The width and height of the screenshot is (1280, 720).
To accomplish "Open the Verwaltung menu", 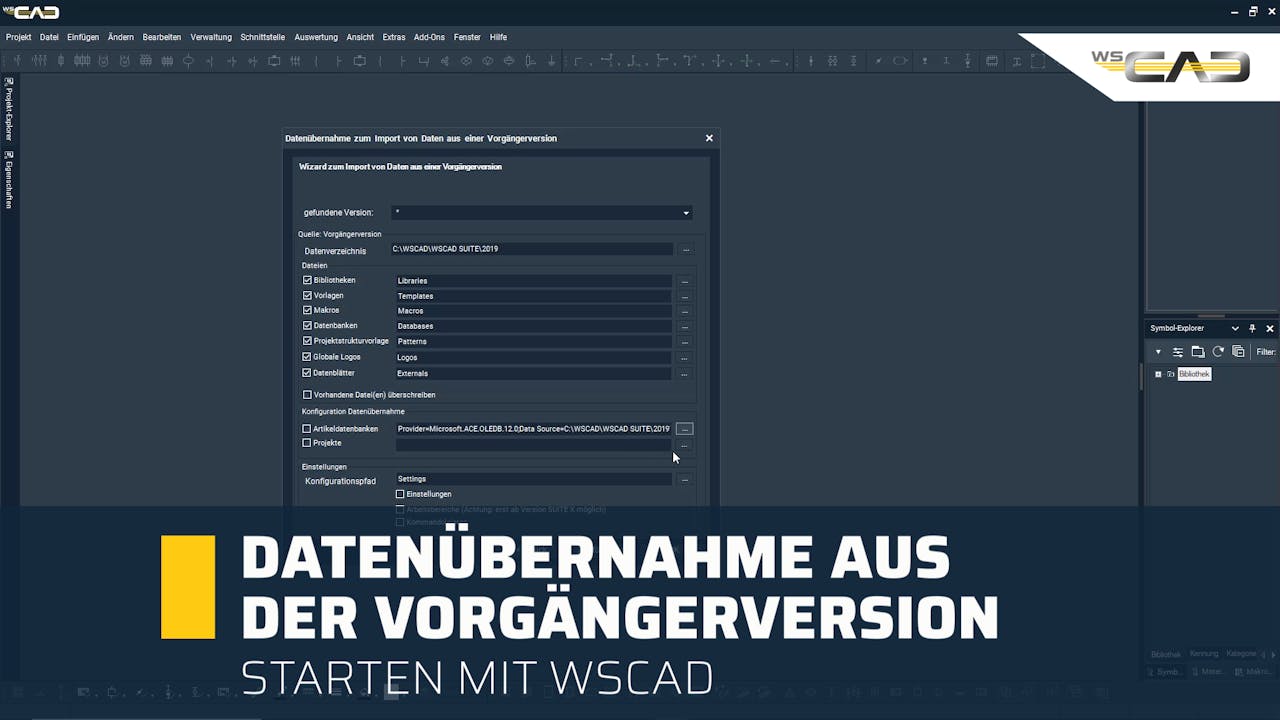I will [211, 37].
